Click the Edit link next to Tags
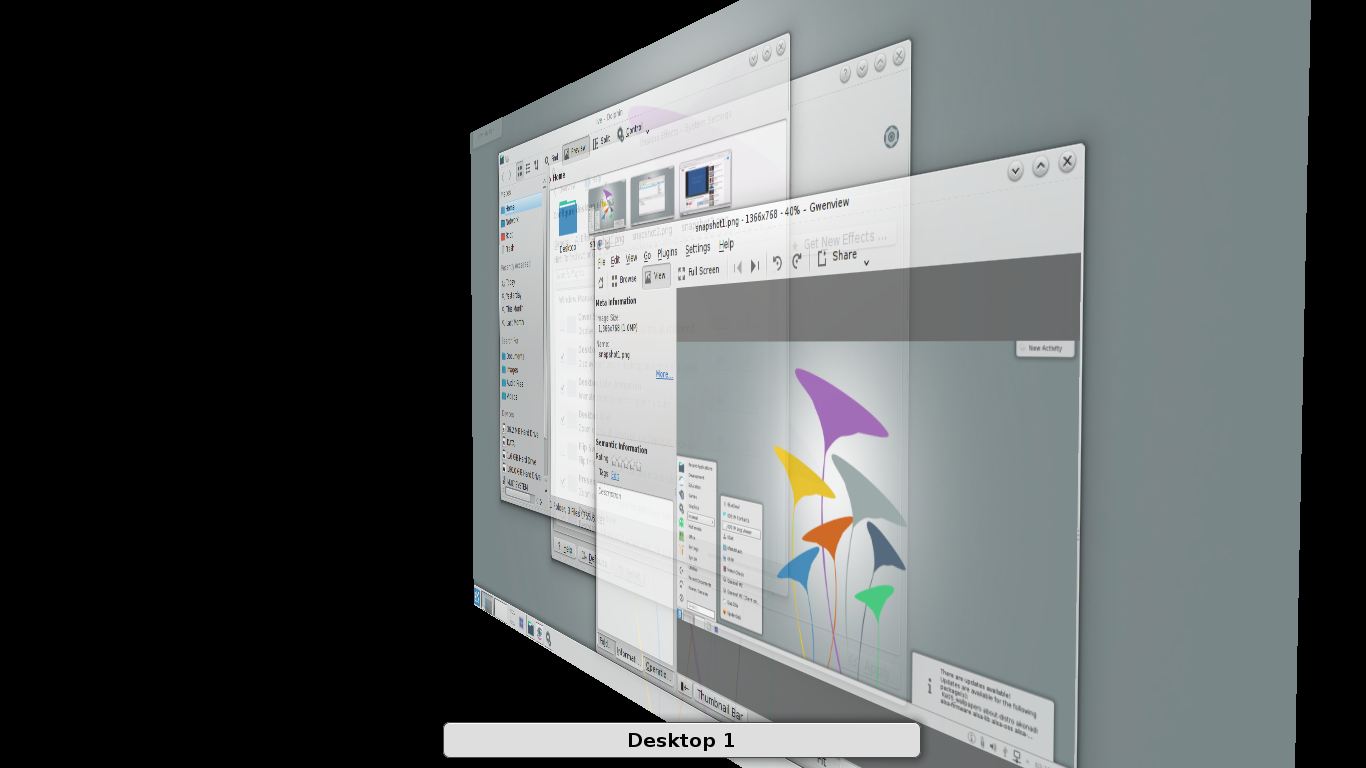The height and width of the screenshot is (768, 1366). pyautogui.click(x=615, y=476)
